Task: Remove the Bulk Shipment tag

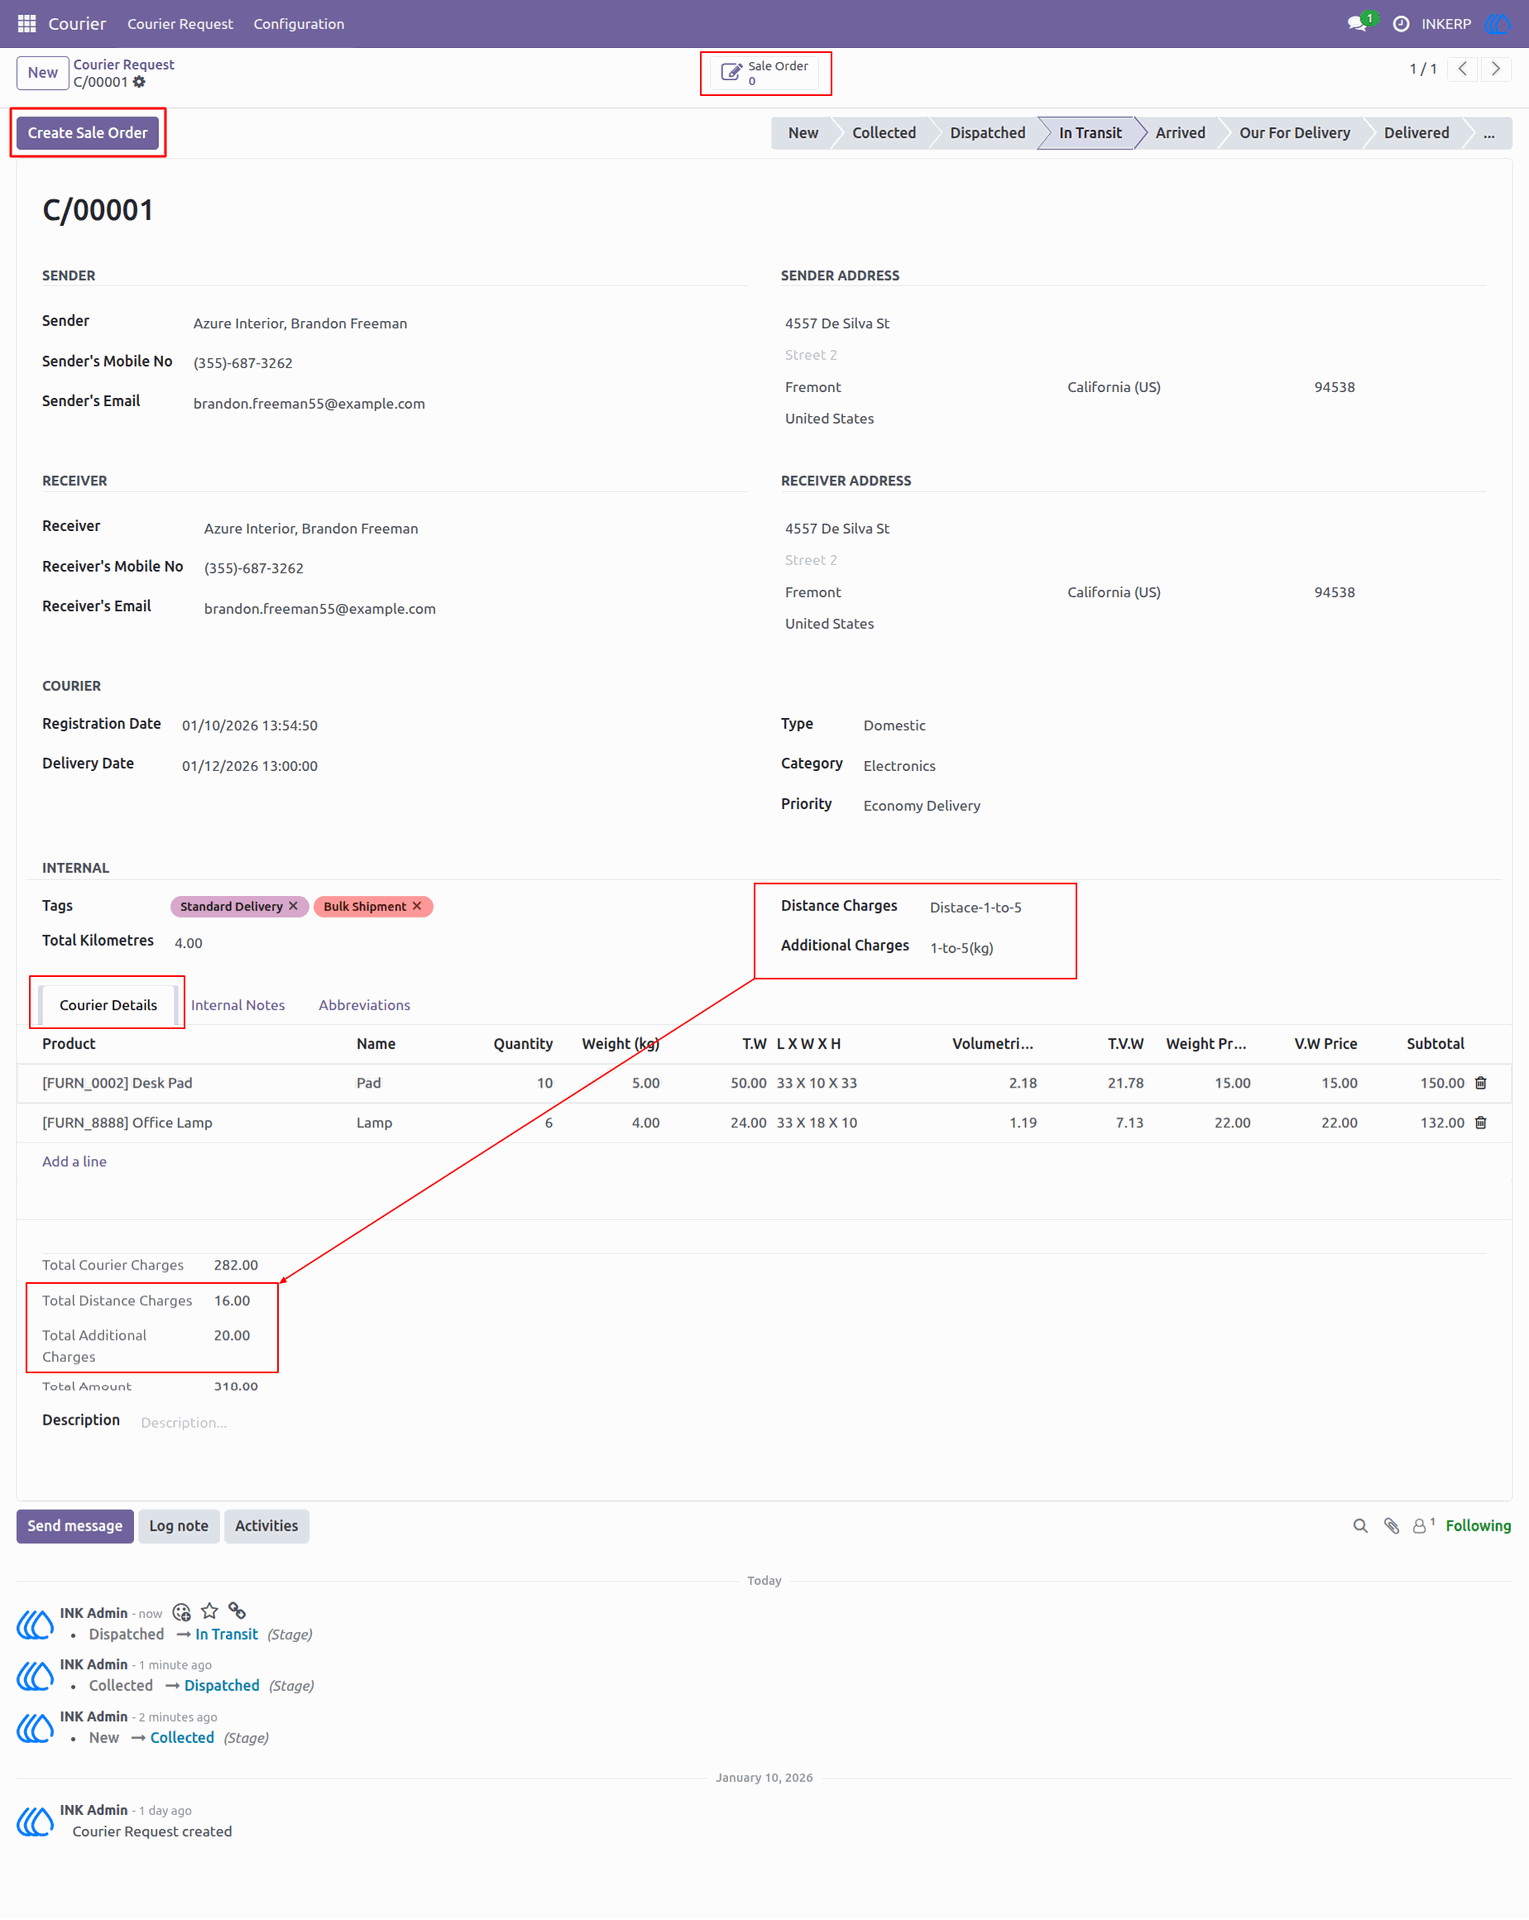Action: (417, 906)
